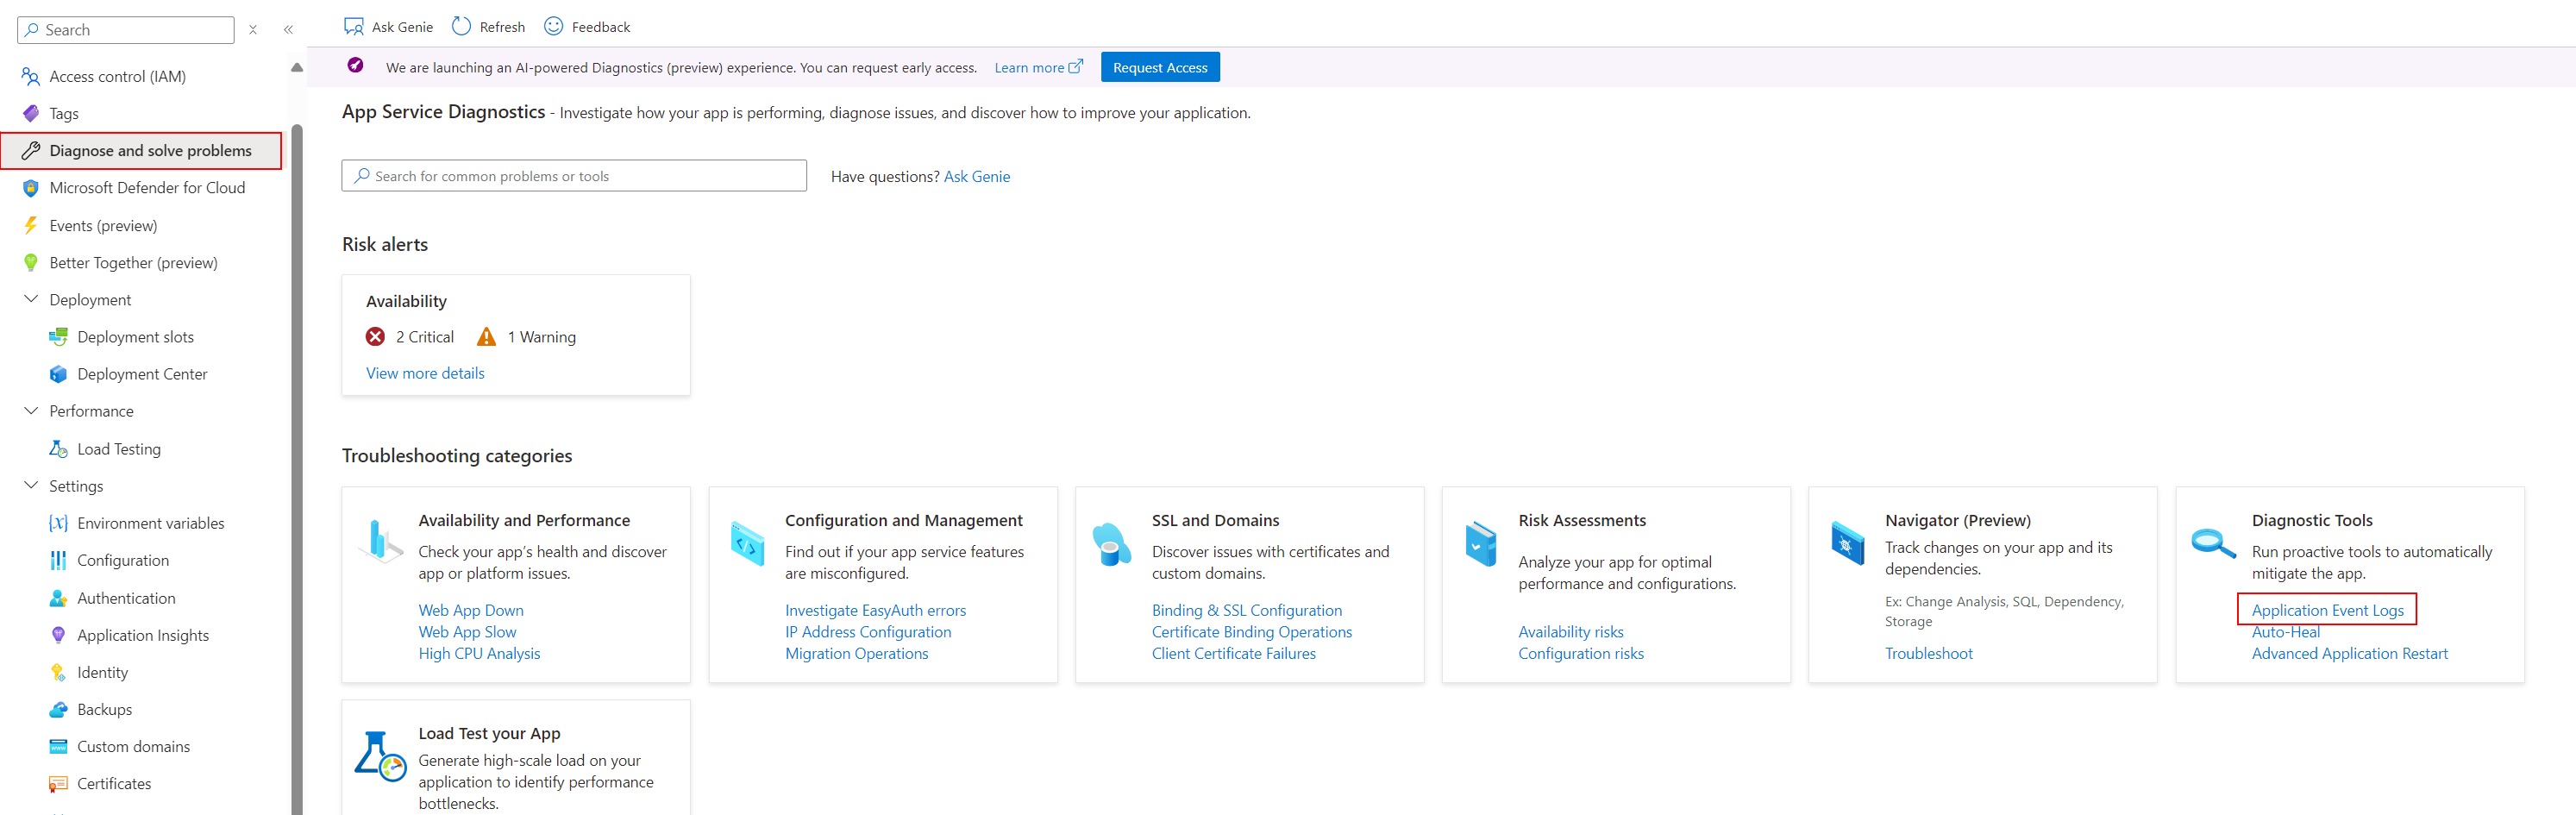This screenshot has height=815, width=2576.
Task: Clear the sidebar search with X button
Action: click(253, 30)
